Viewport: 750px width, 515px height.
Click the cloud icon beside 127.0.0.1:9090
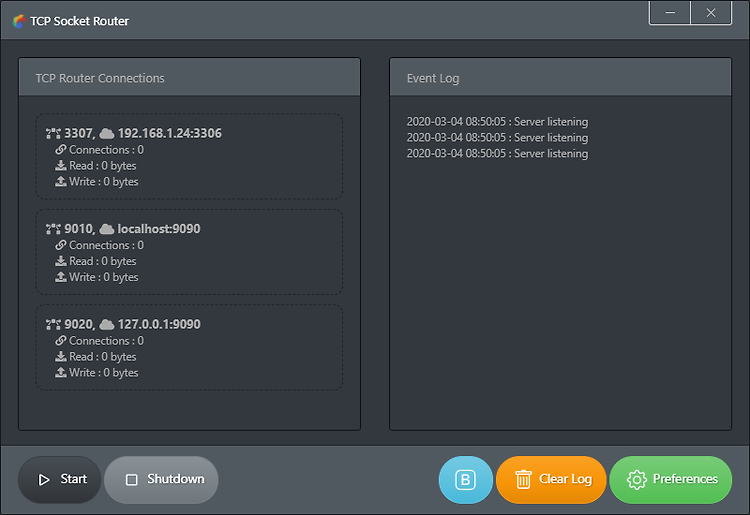click(107, 325)
